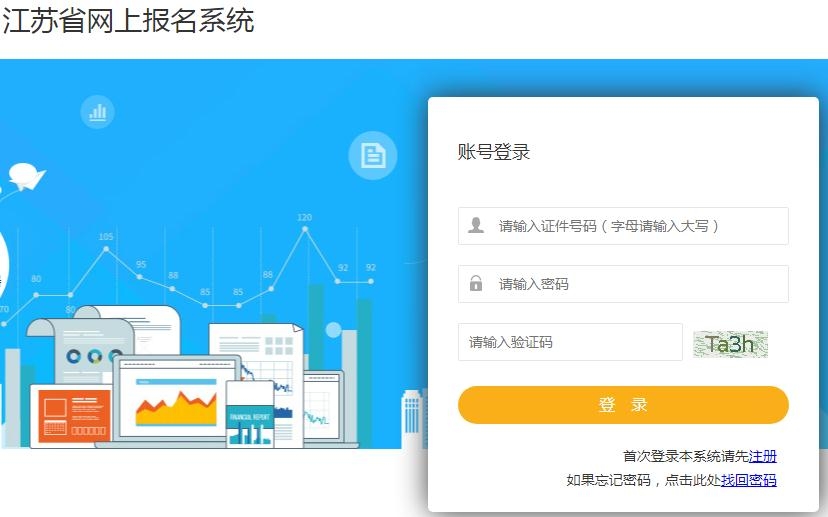This screenshot has width=828, height=517.
Task: Open the 注册 registration link
Action: click(x=763, y=456)
